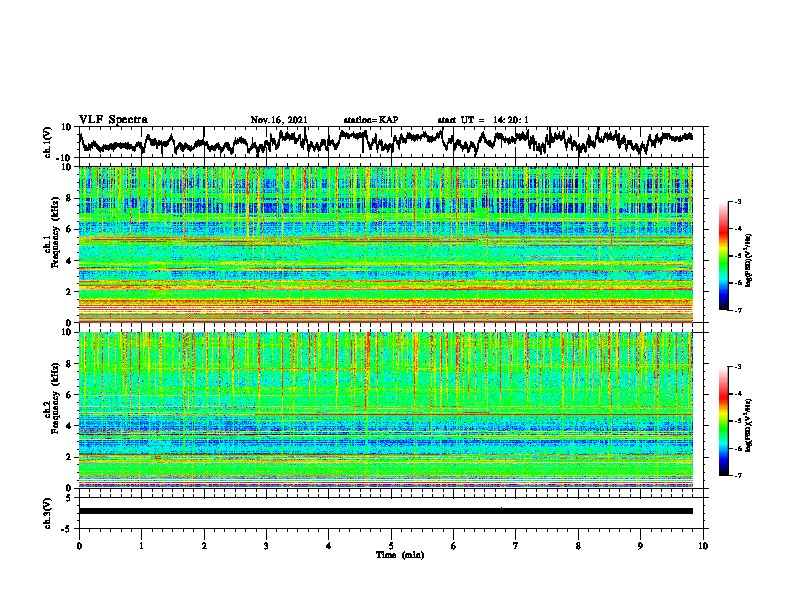Click the ch.2 colorbar '-3' value
Screen dimensions: 792x612
coord(738,367)
